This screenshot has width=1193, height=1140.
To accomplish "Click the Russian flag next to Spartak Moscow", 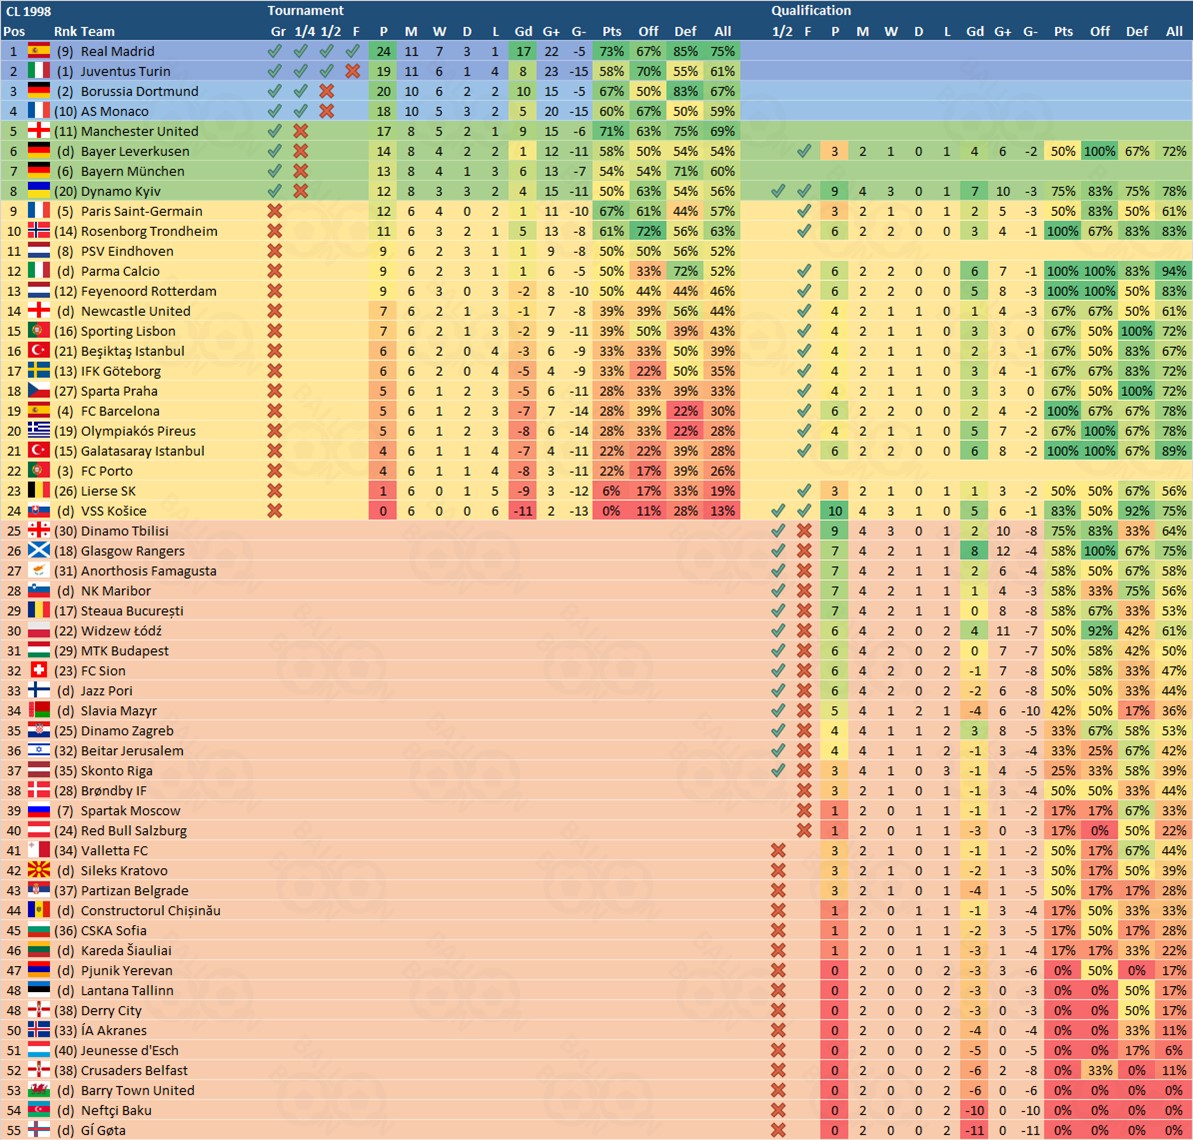I will (39, 810).
